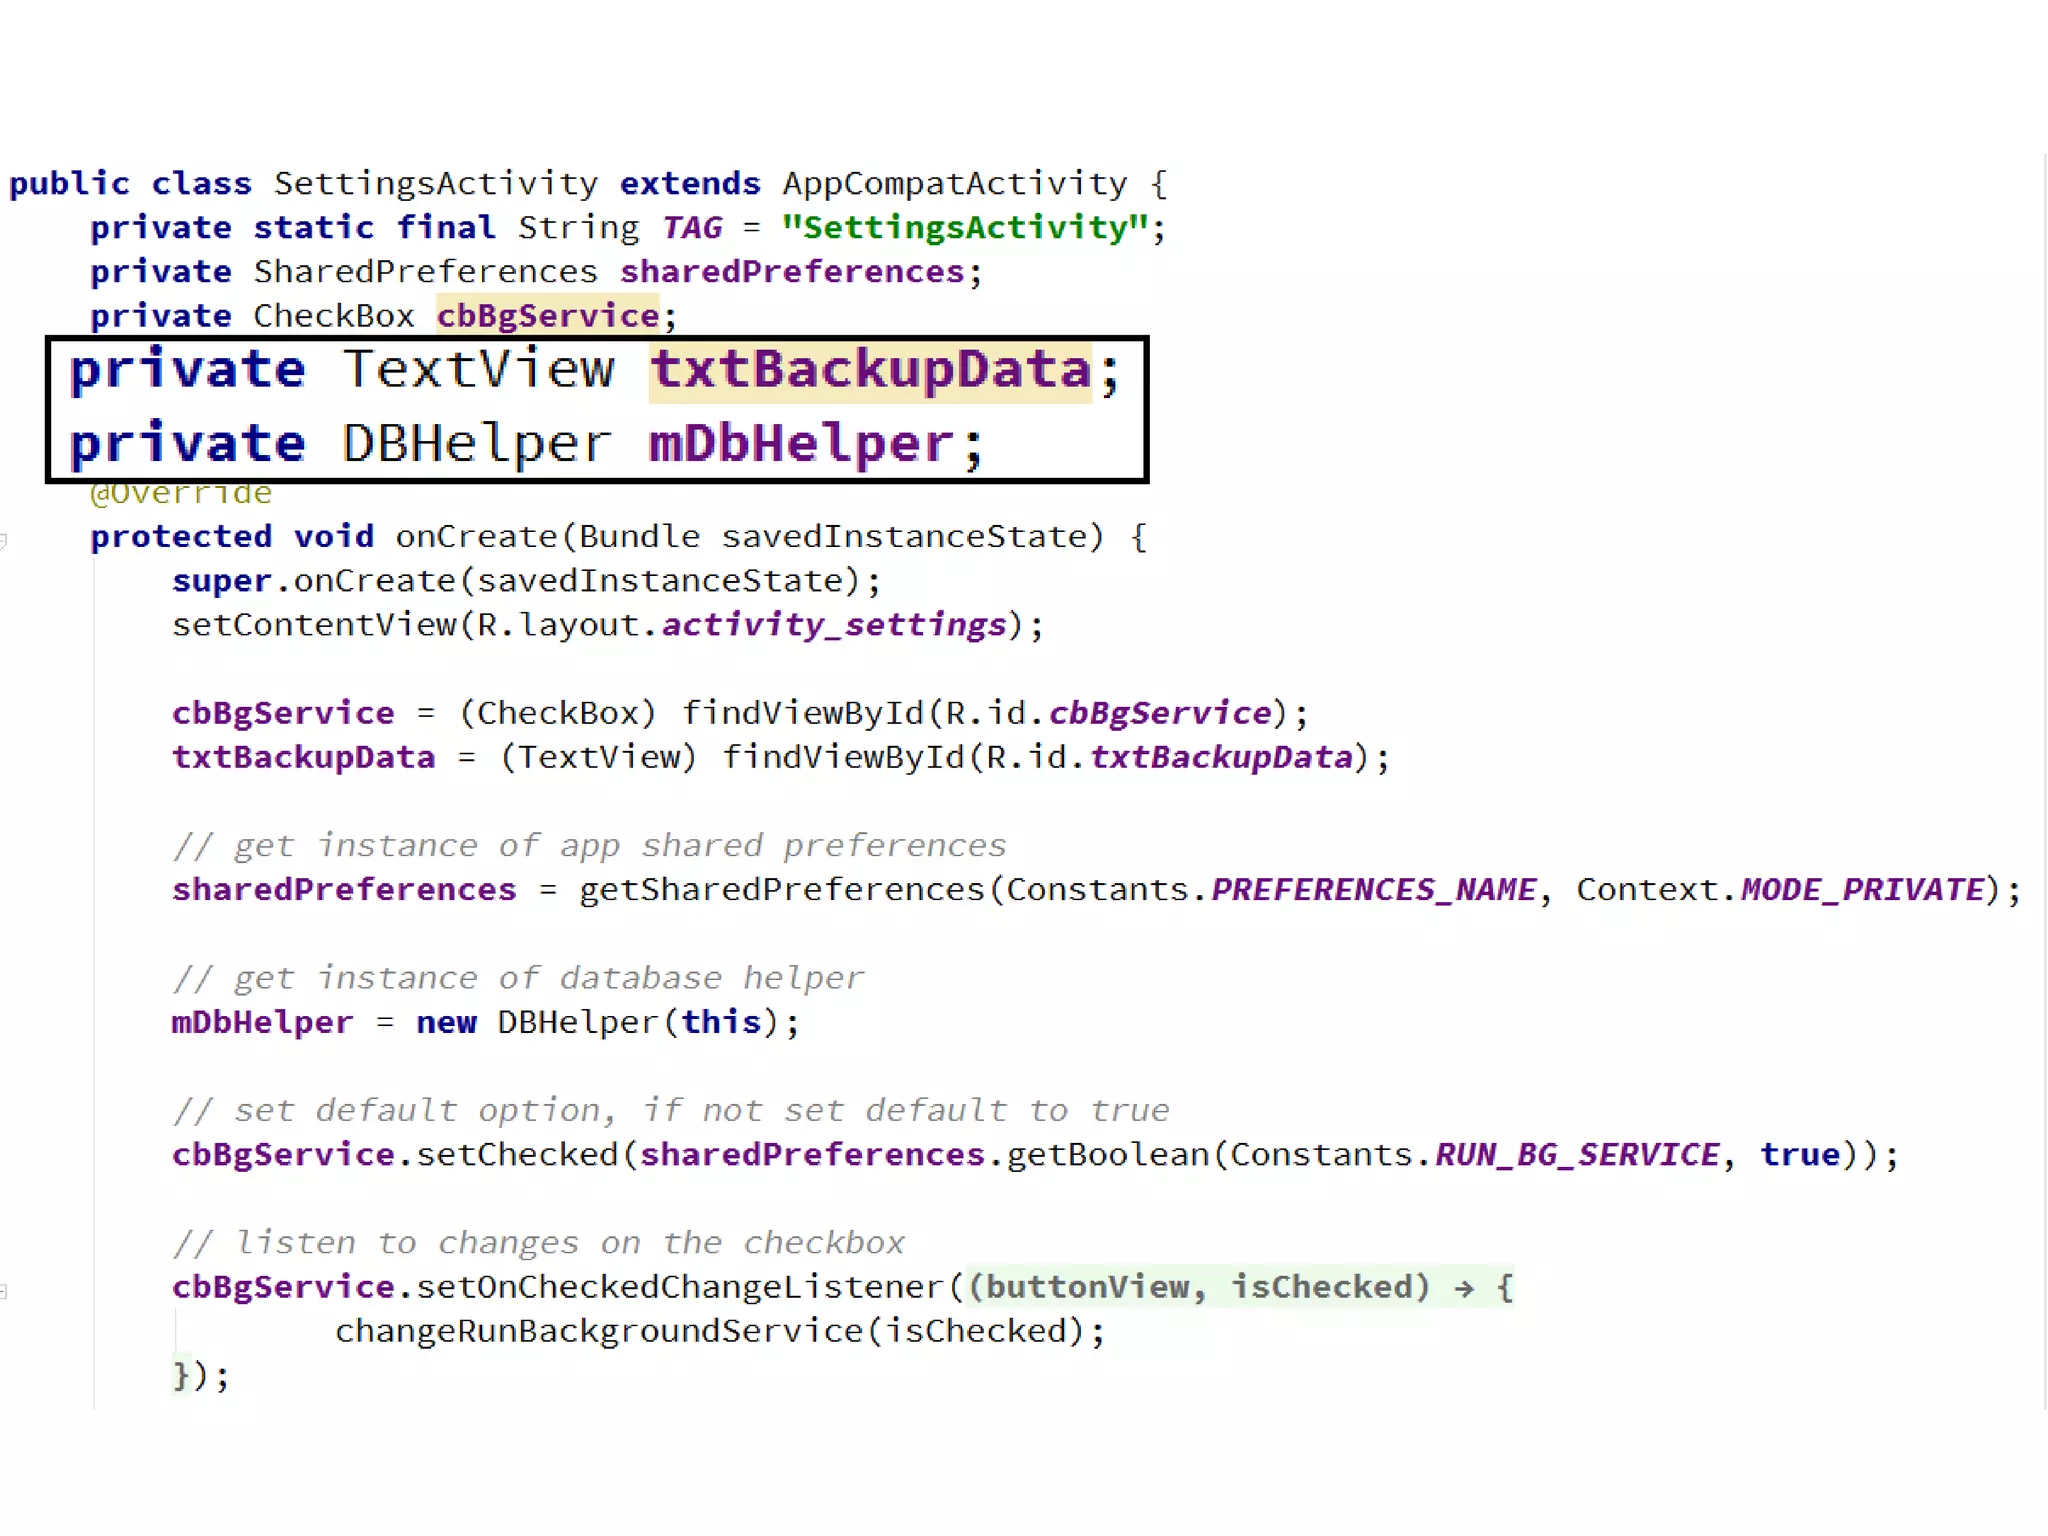
Task: Click the closing '});' of the lambda
Action: coord(201,1376)
